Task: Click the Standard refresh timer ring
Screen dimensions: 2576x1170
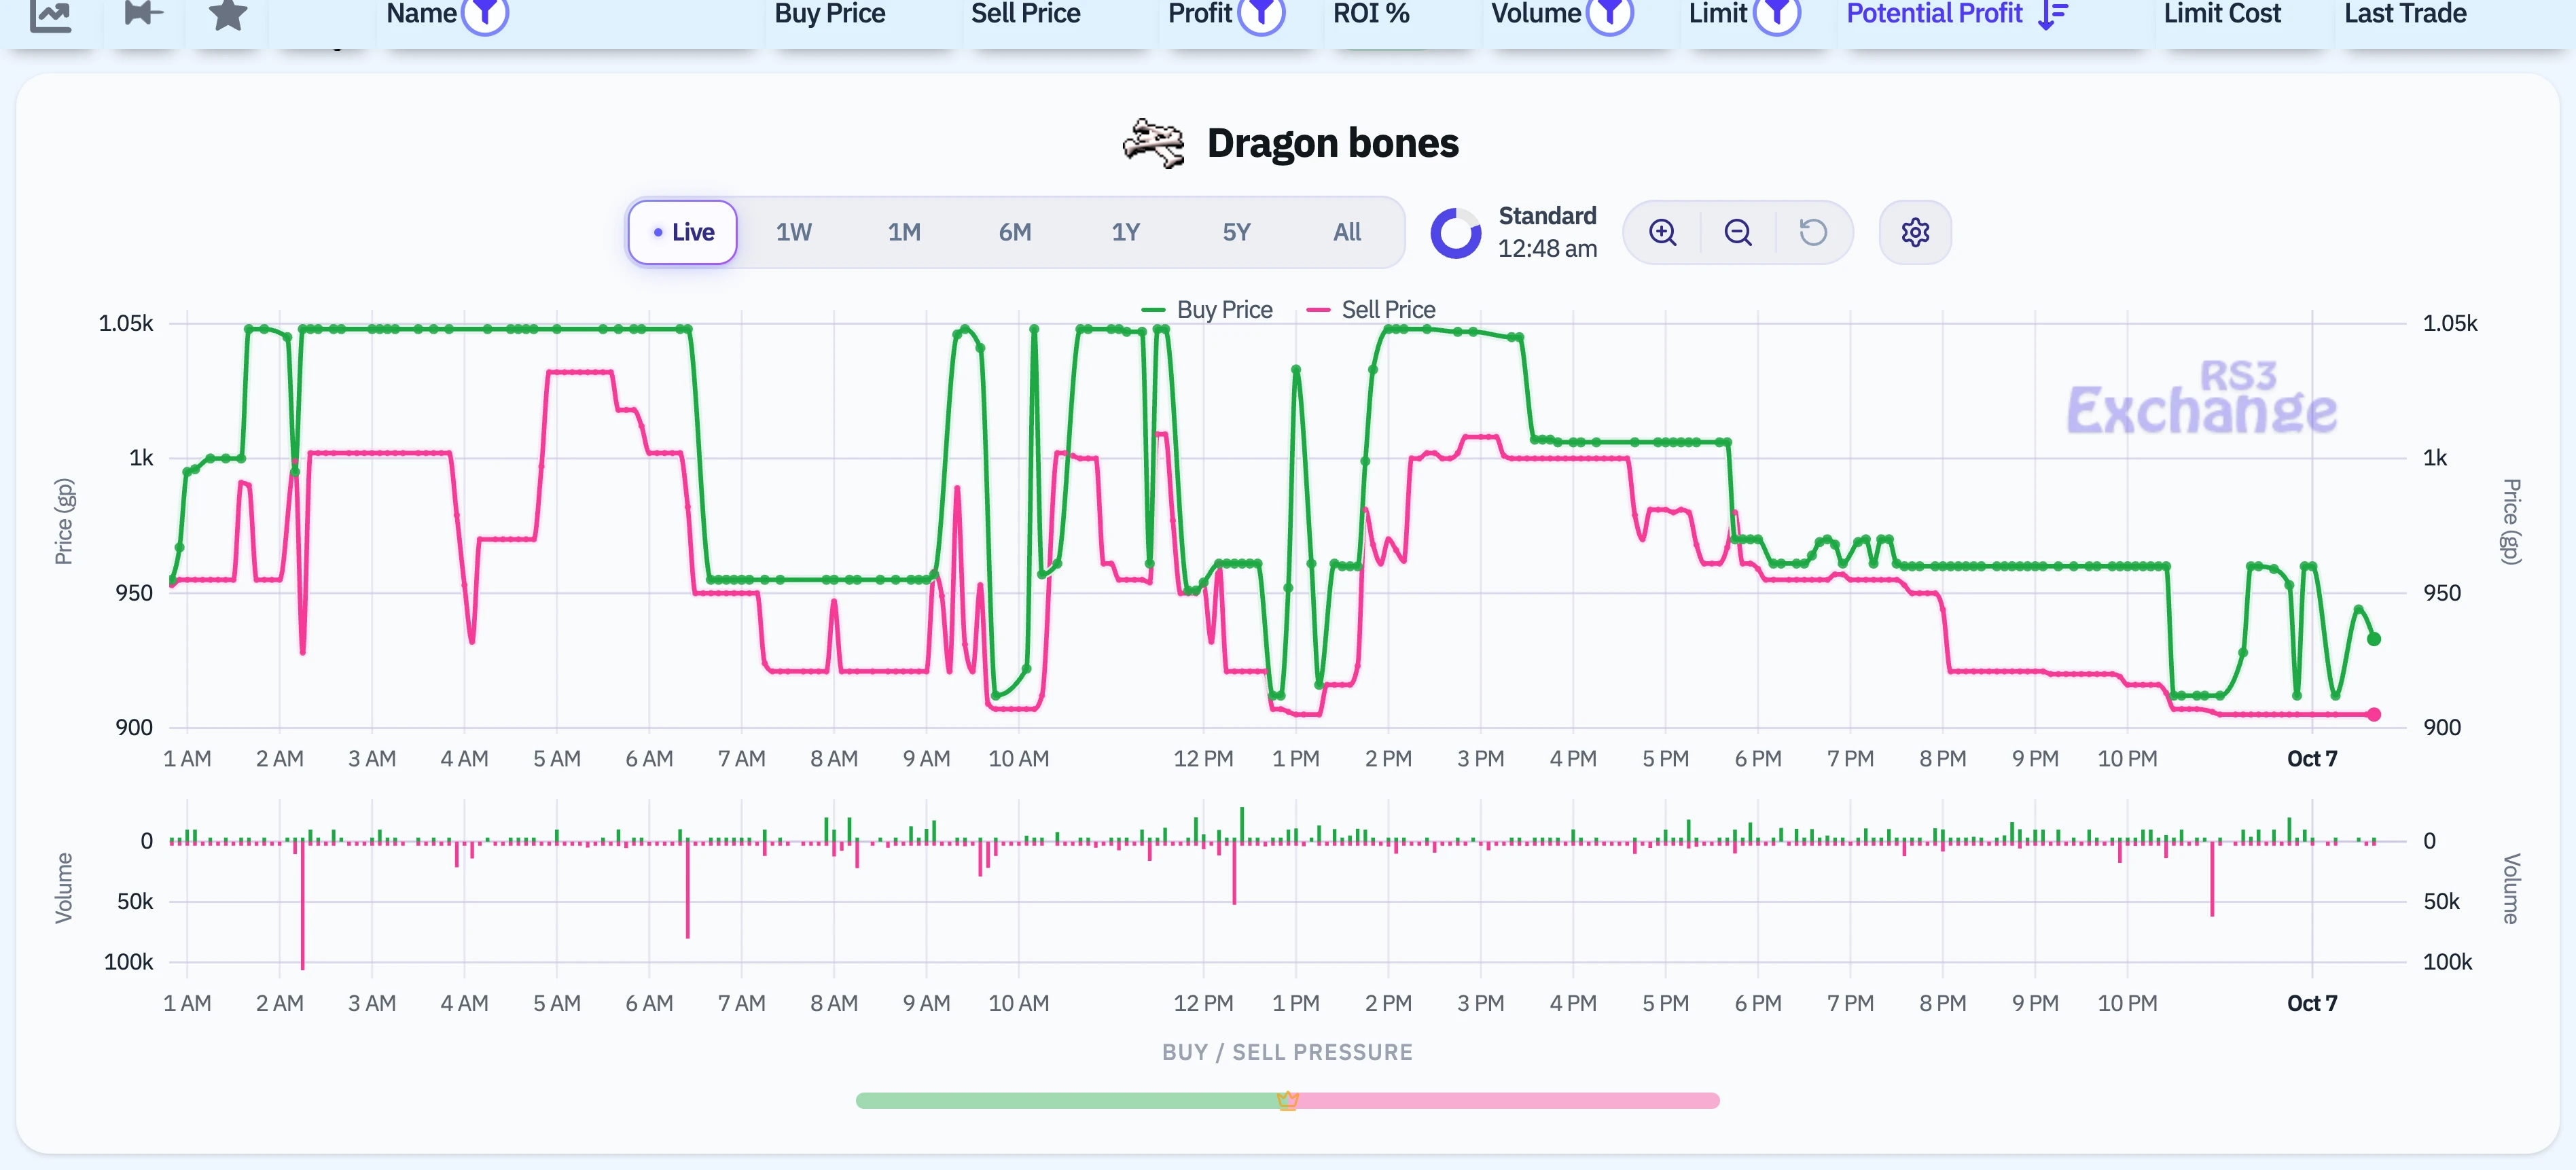Action: 1456,233
